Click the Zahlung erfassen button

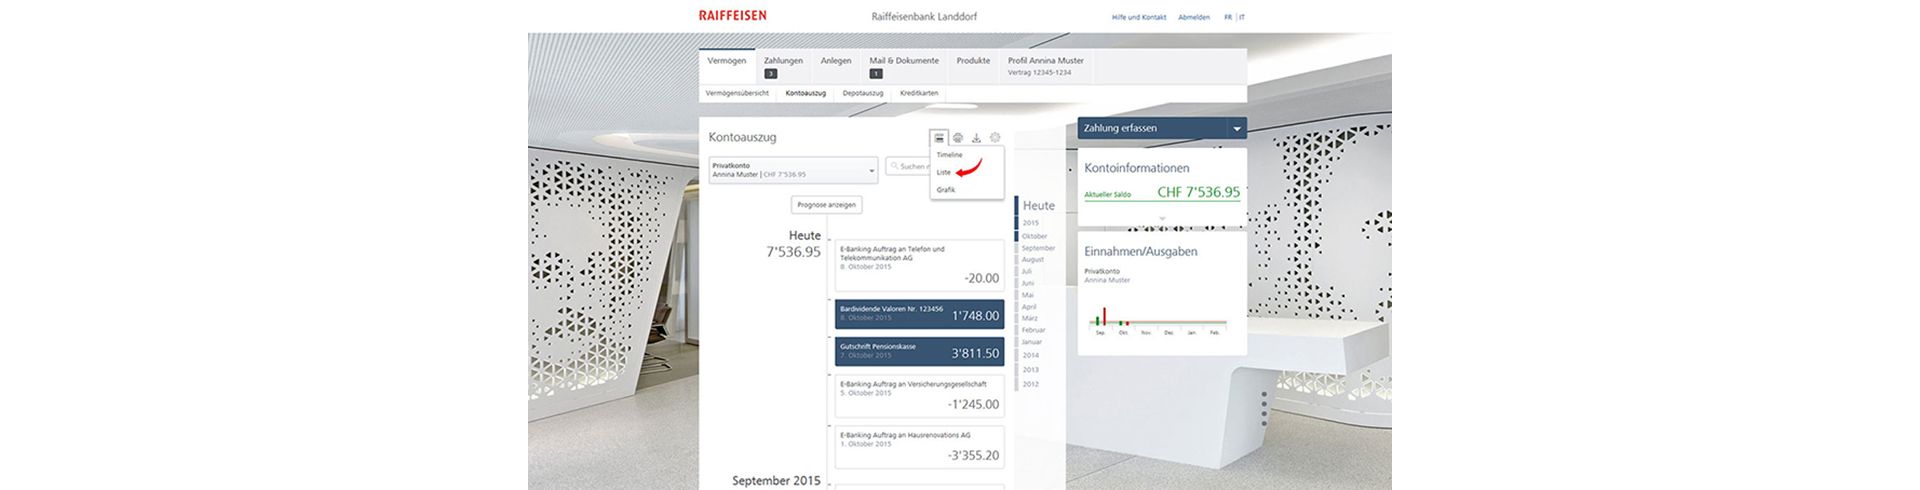(x=1153, y=129)
